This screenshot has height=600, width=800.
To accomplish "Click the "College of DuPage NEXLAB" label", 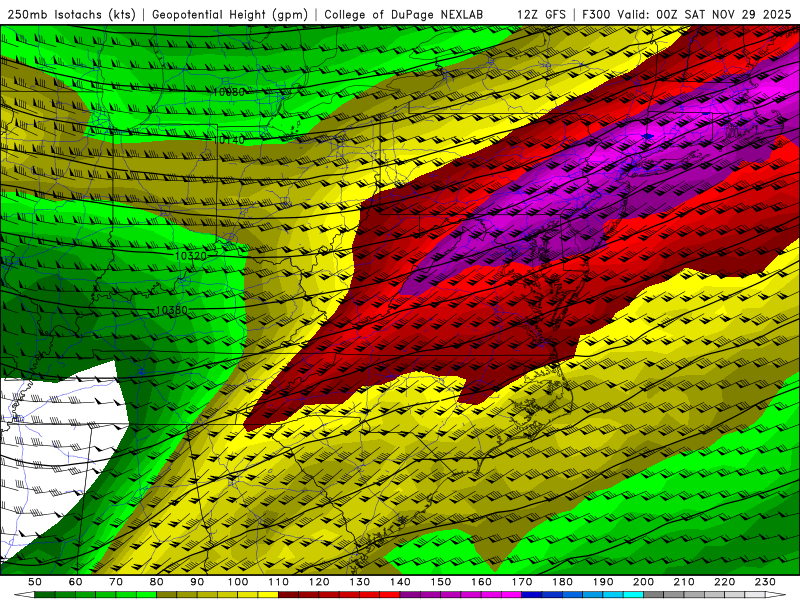I will (x=404, y=14).
